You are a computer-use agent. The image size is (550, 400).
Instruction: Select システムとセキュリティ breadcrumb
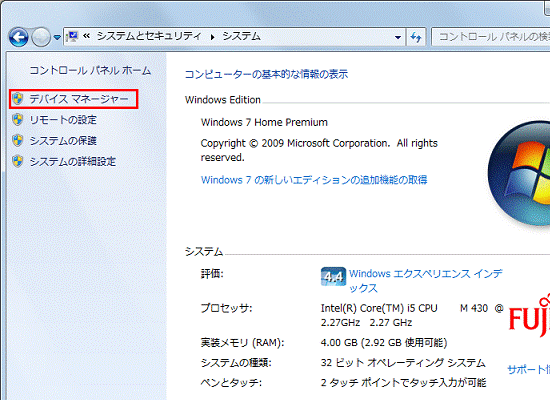(x=149, y=36)
